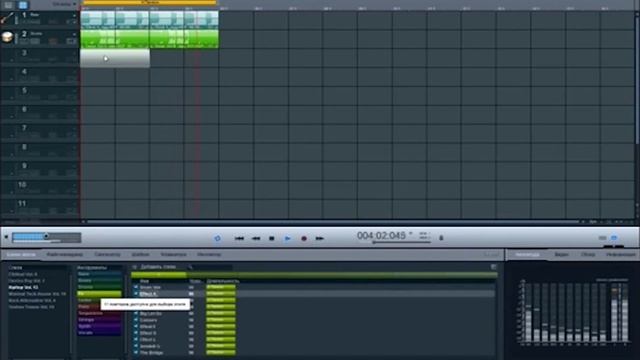Preview the Brain Vox loop speaker icon
This screenshot has width=640, height=360.
point(136,287)
